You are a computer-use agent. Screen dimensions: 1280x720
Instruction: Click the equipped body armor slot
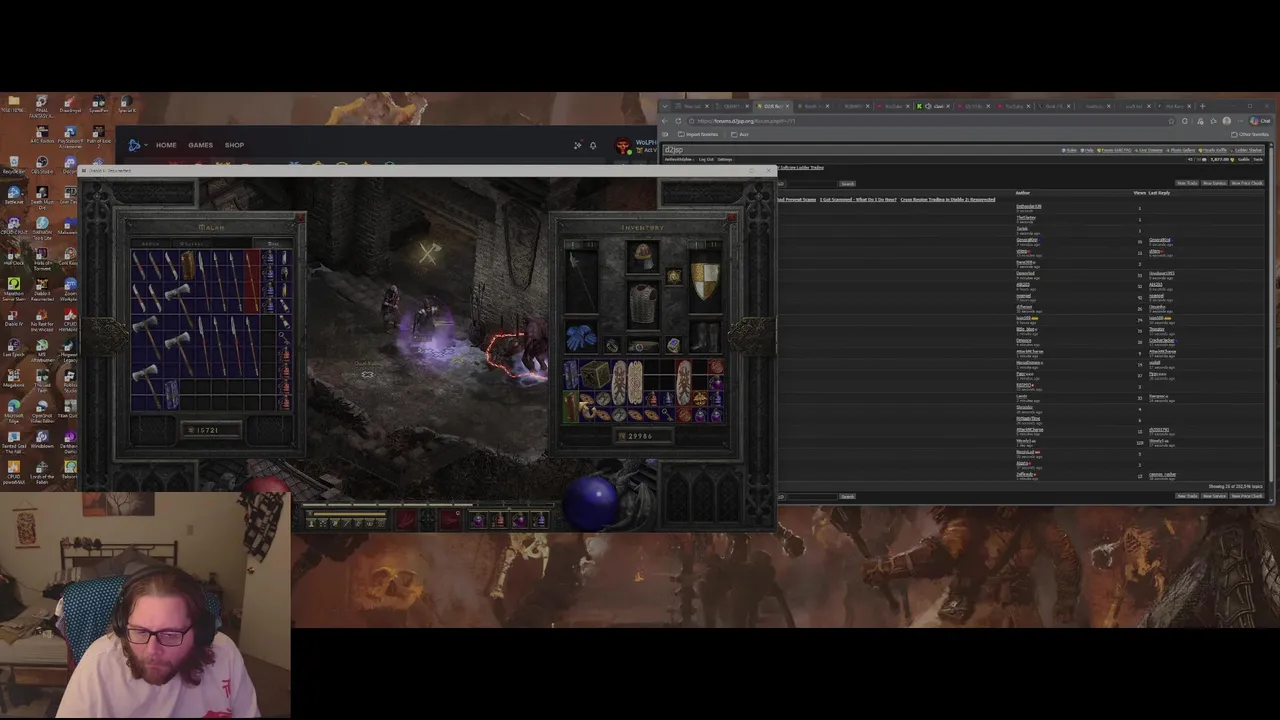[x=643, y=304]
